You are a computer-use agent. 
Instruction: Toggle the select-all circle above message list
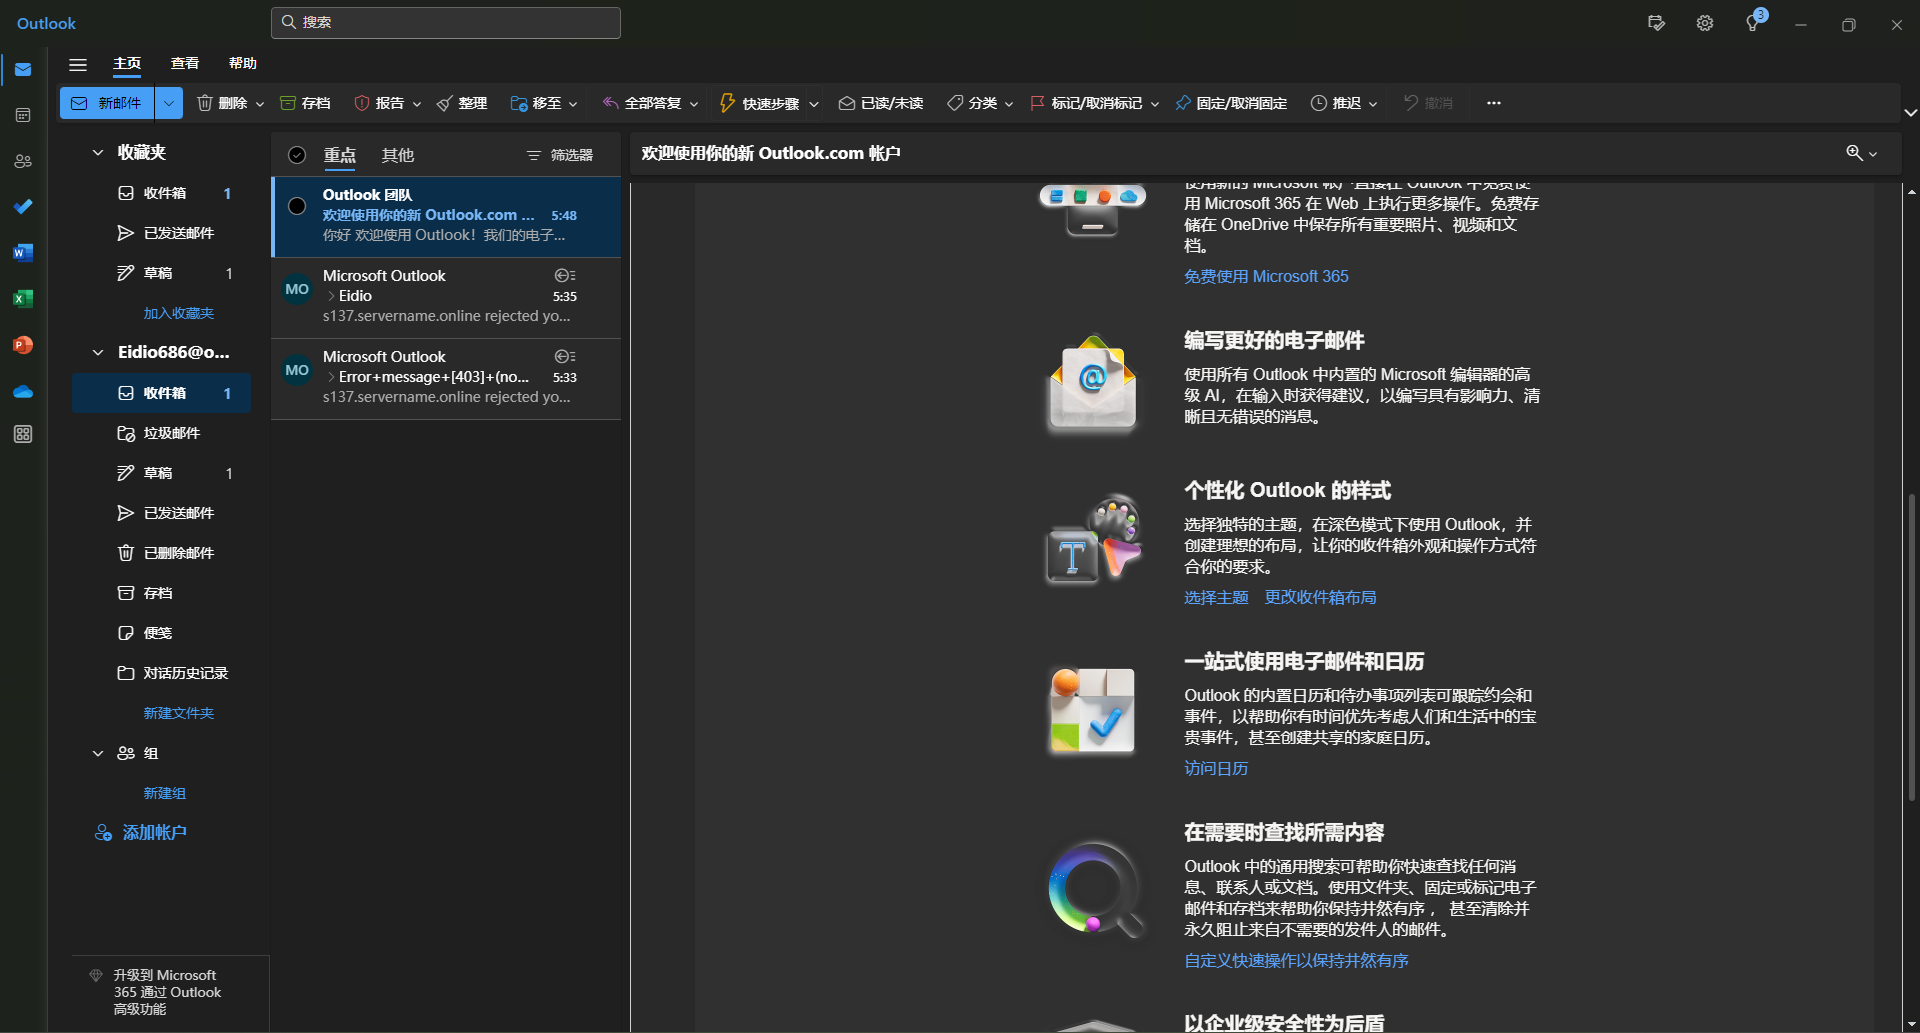tap(297, 155)
